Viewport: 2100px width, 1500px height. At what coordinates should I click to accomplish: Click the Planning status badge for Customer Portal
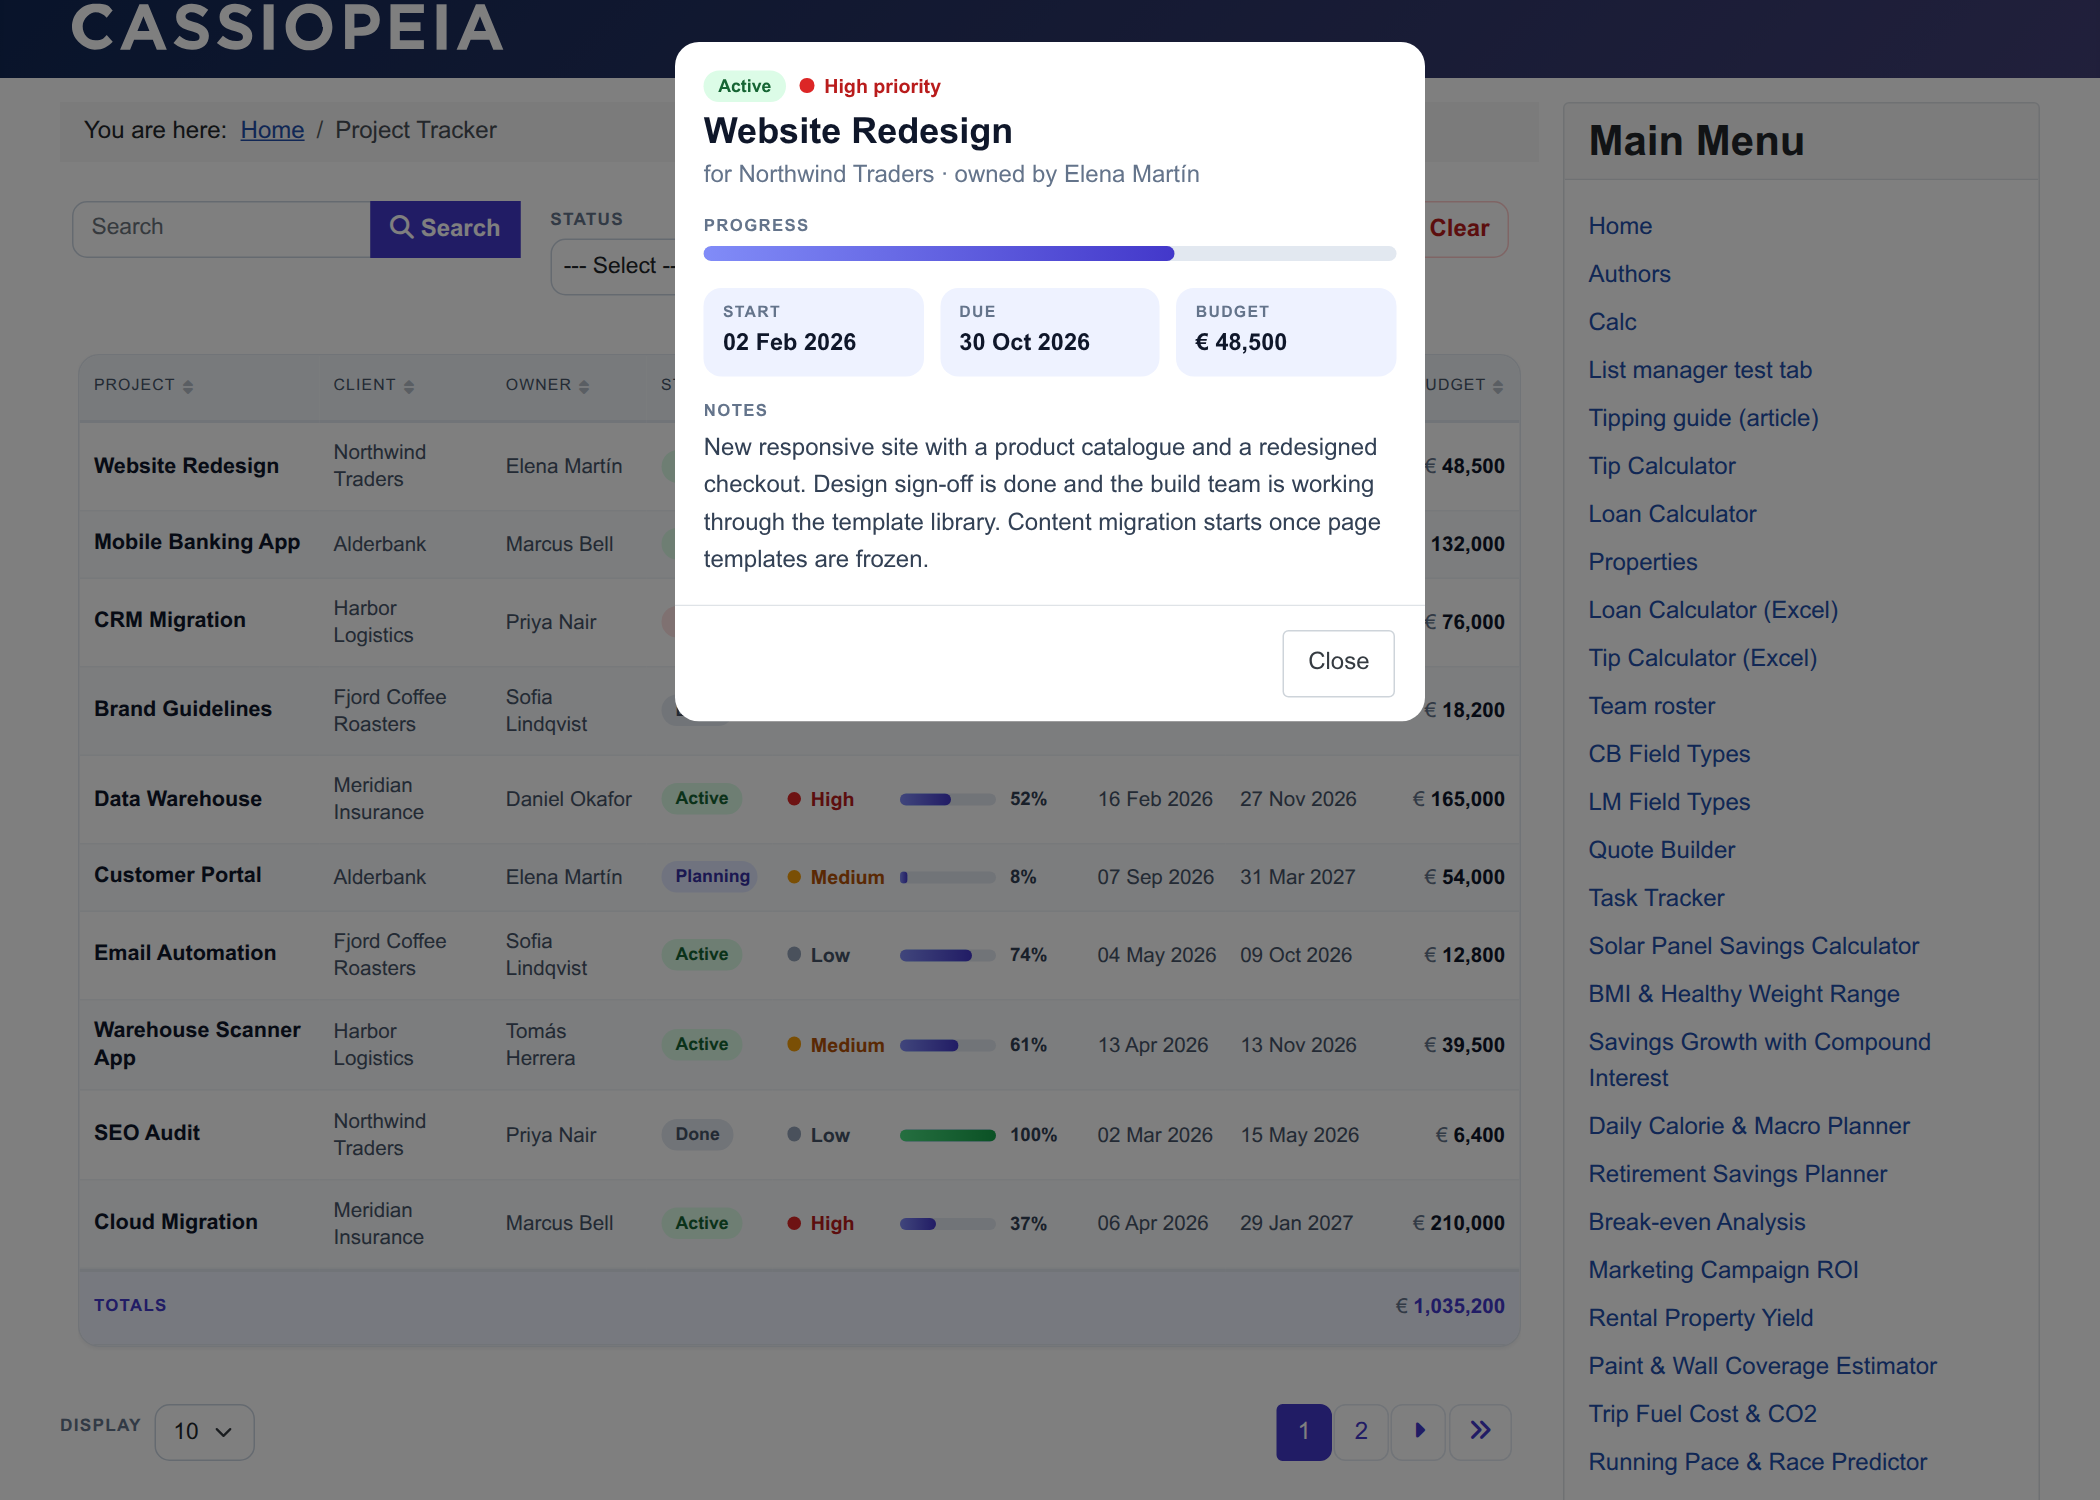[711, 877]
